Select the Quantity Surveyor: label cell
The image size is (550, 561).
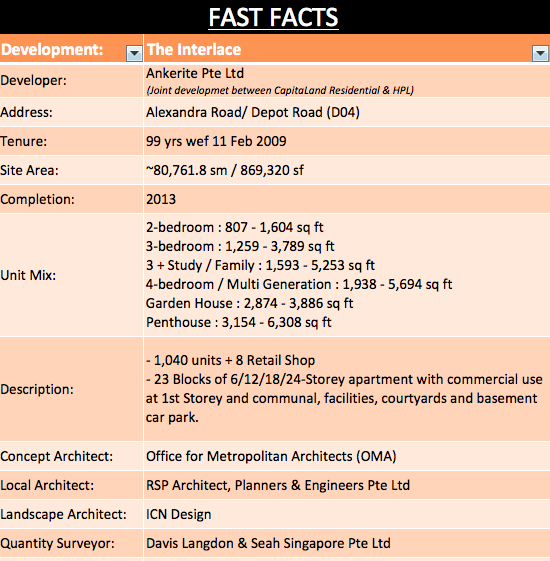click(x=71, y=543)
